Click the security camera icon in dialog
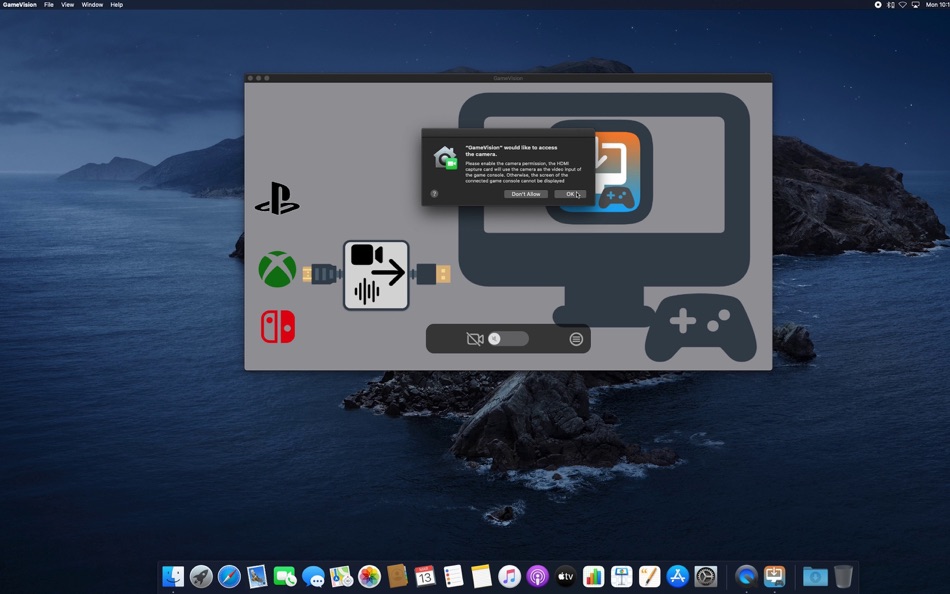Image resolution: width=950 pixels, height=594 pixels. (x=445, y=158)
